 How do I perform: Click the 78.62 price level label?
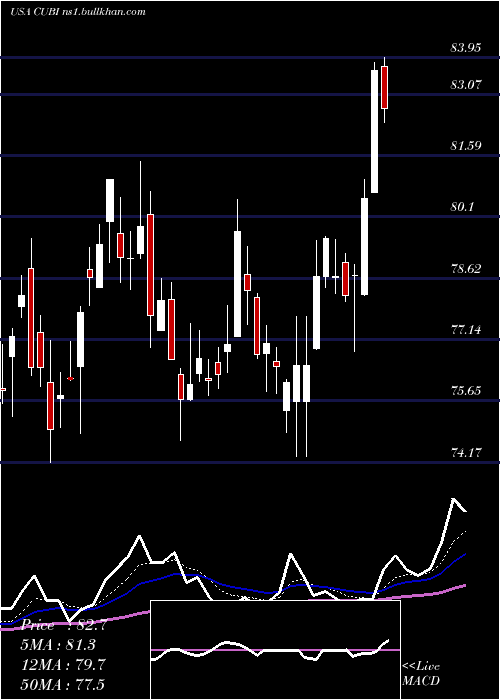(466, 268)
